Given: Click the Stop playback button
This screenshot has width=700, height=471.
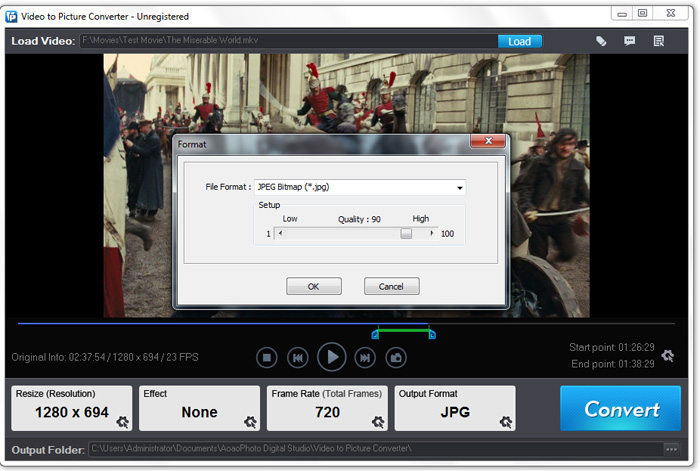Looking at the screenshot, I should coord(267,358).
